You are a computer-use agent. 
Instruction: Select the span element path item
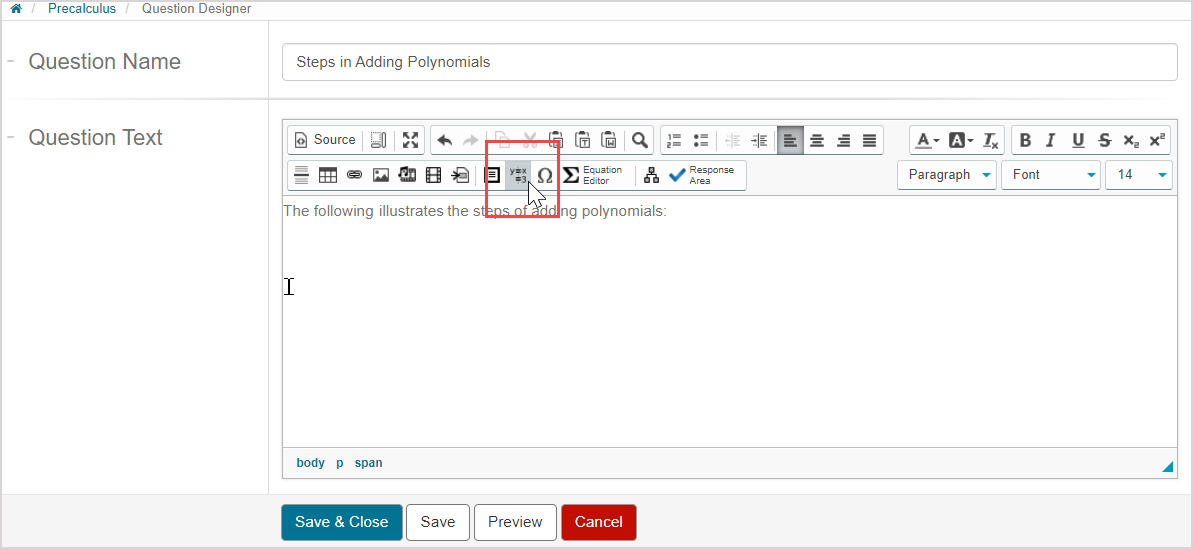(x=368, y=463)
